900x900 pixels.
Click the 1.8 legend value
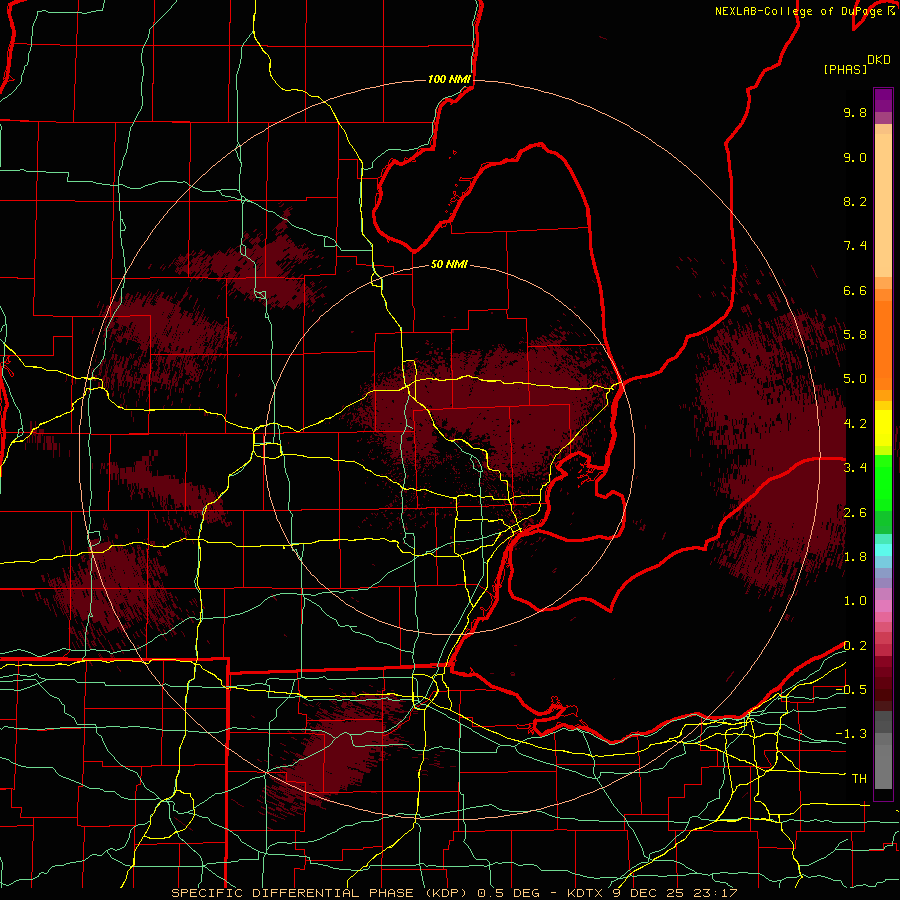[855, 557]
